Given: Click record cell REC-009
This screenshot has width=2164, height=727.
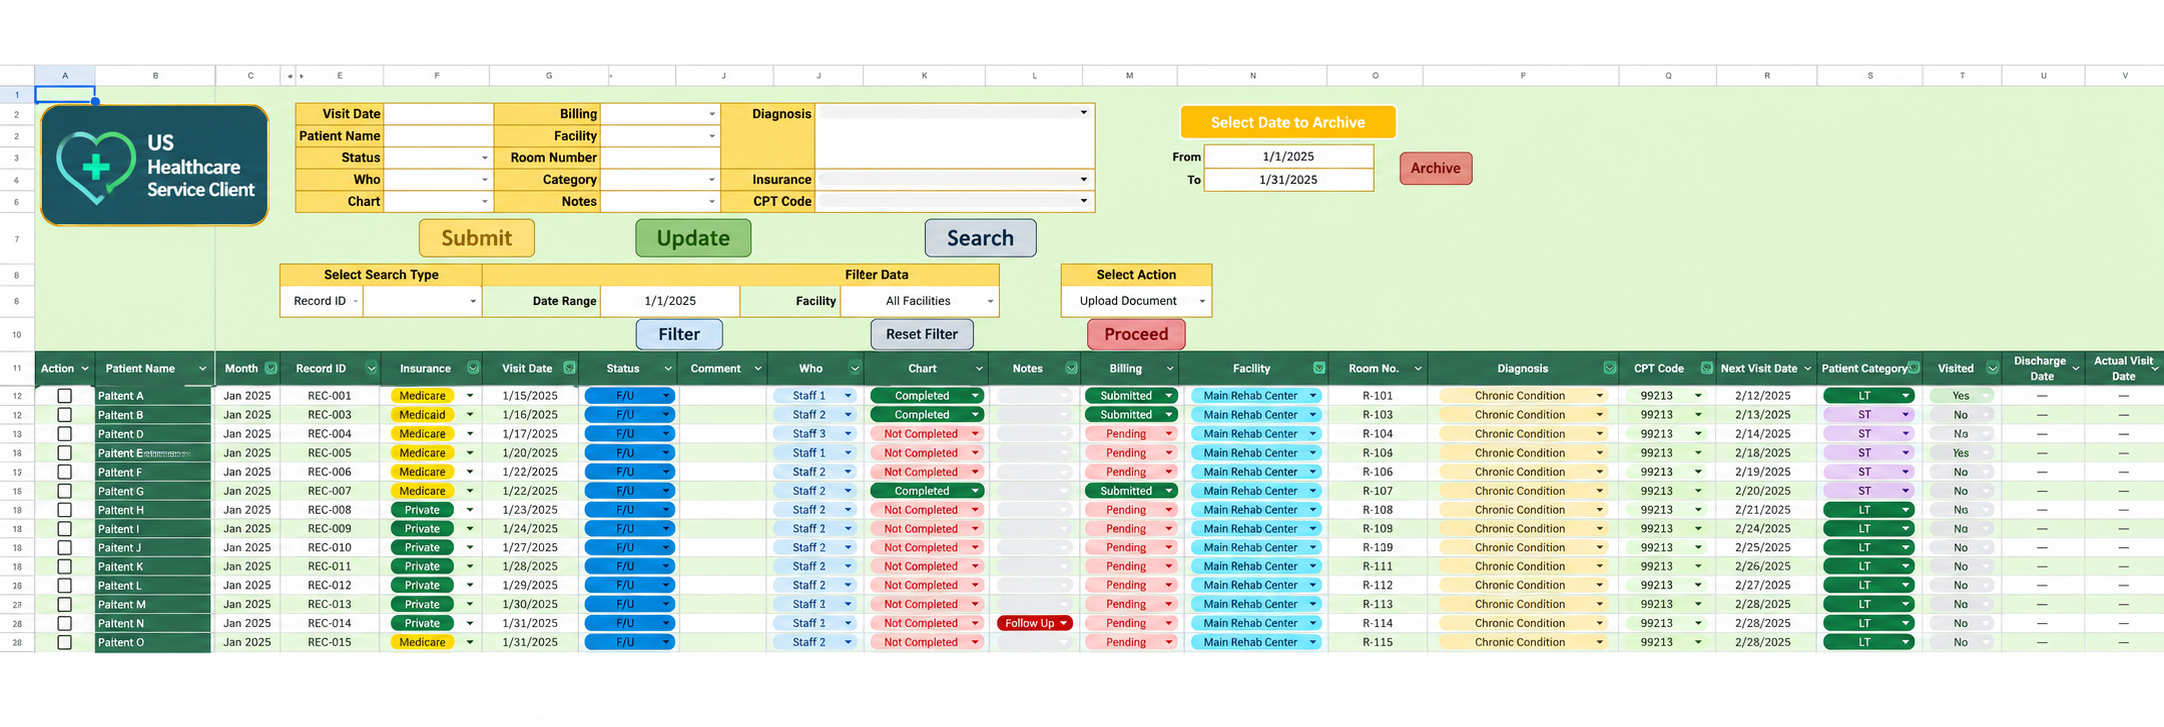Looking at the screenshot, I should (x=330, y=529).
